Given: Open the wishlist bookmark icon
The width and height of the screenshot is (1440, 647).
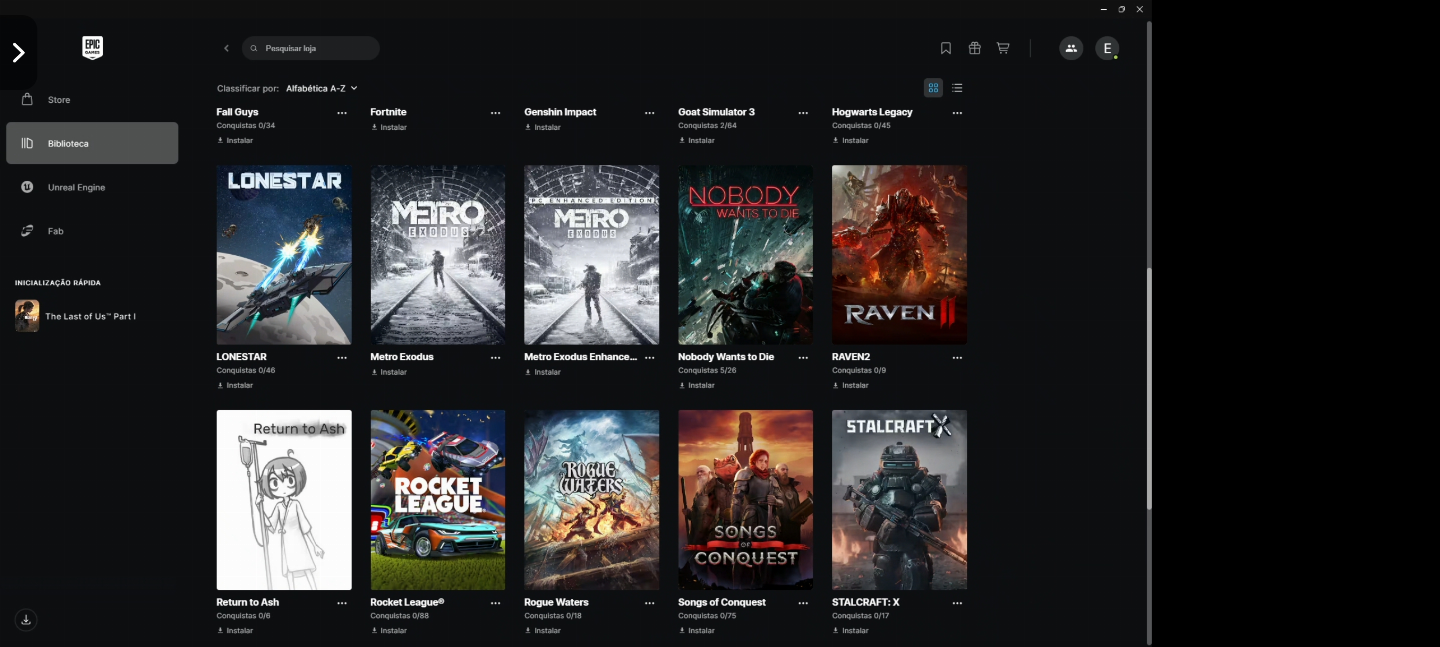Looking at the screenshot, I should click(x=946, y=48).
